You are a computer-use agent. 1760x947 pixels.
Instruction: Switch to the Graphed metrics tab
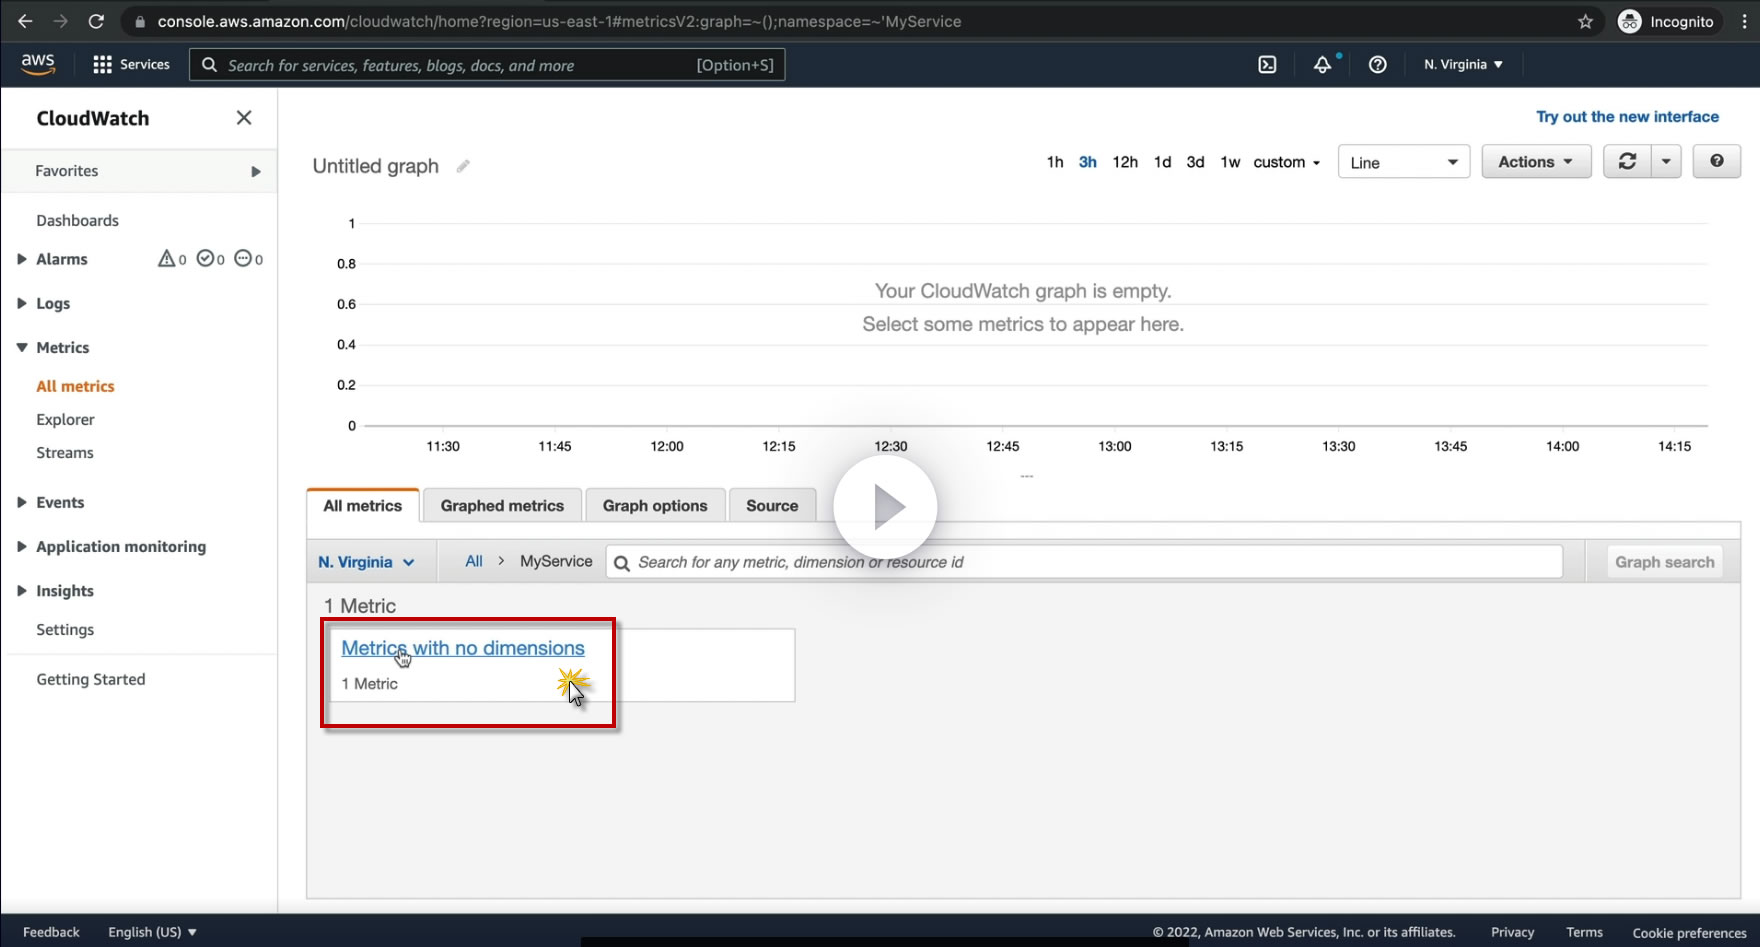click(x=502, y=506)
